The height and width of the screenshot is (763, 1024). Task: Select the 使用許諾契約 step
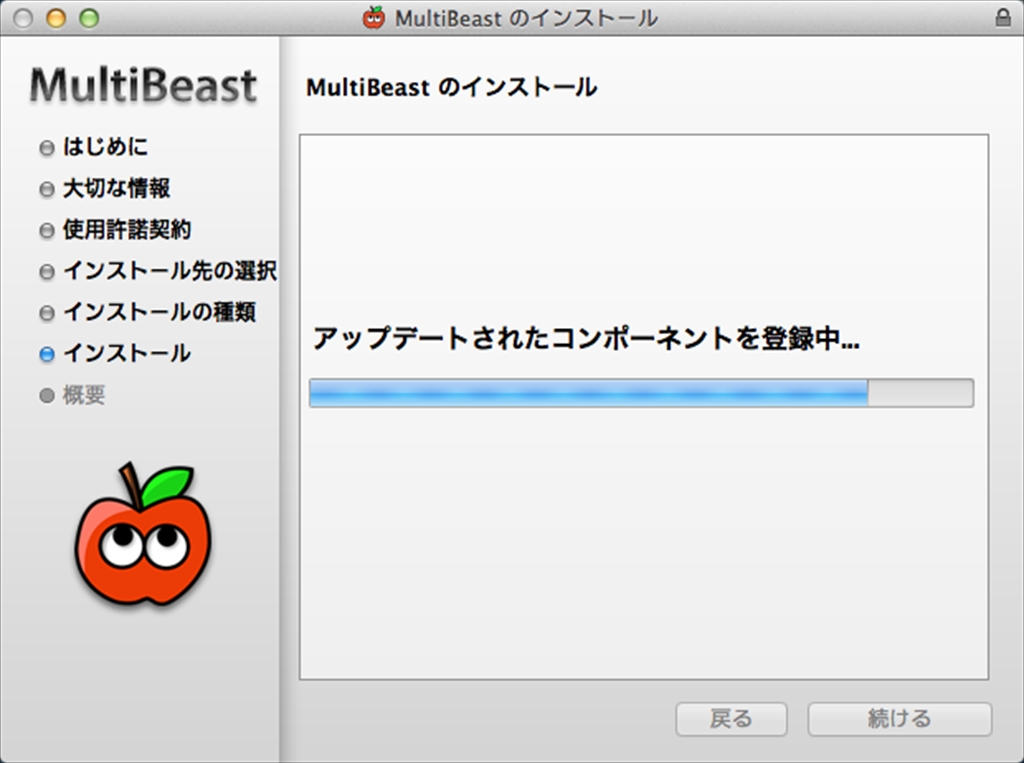[x=127, y=229]
